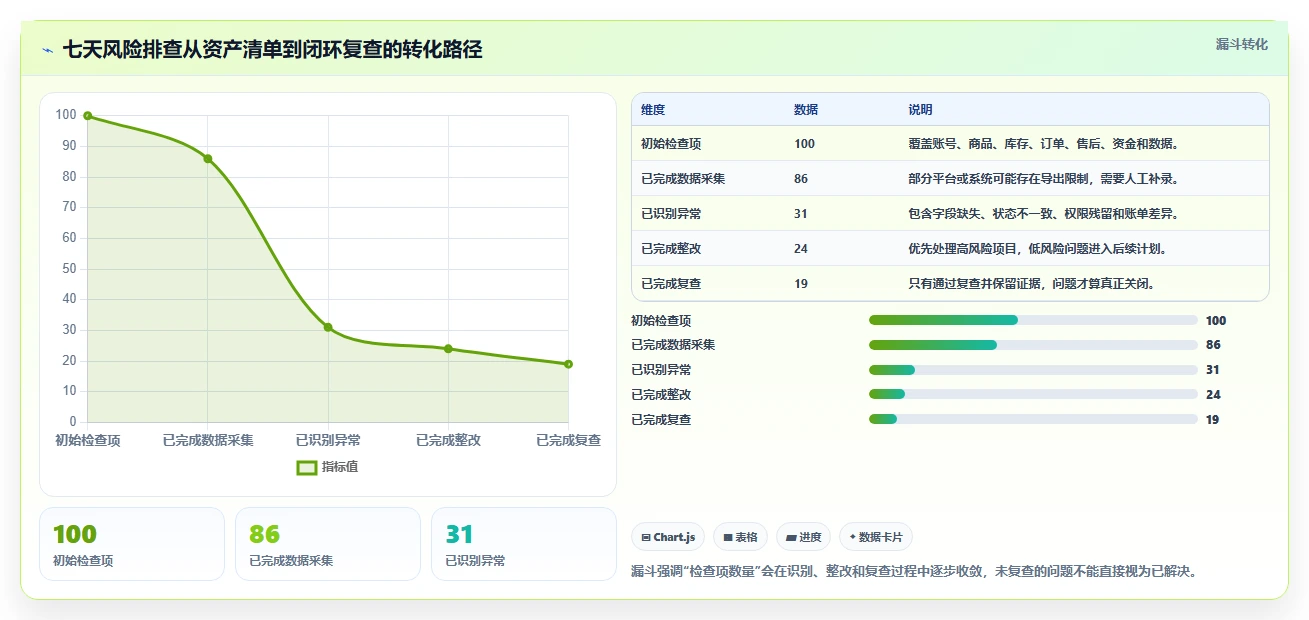Select the 初始检查项 cell in the table

pyautogui.click(x=671, y=144)
